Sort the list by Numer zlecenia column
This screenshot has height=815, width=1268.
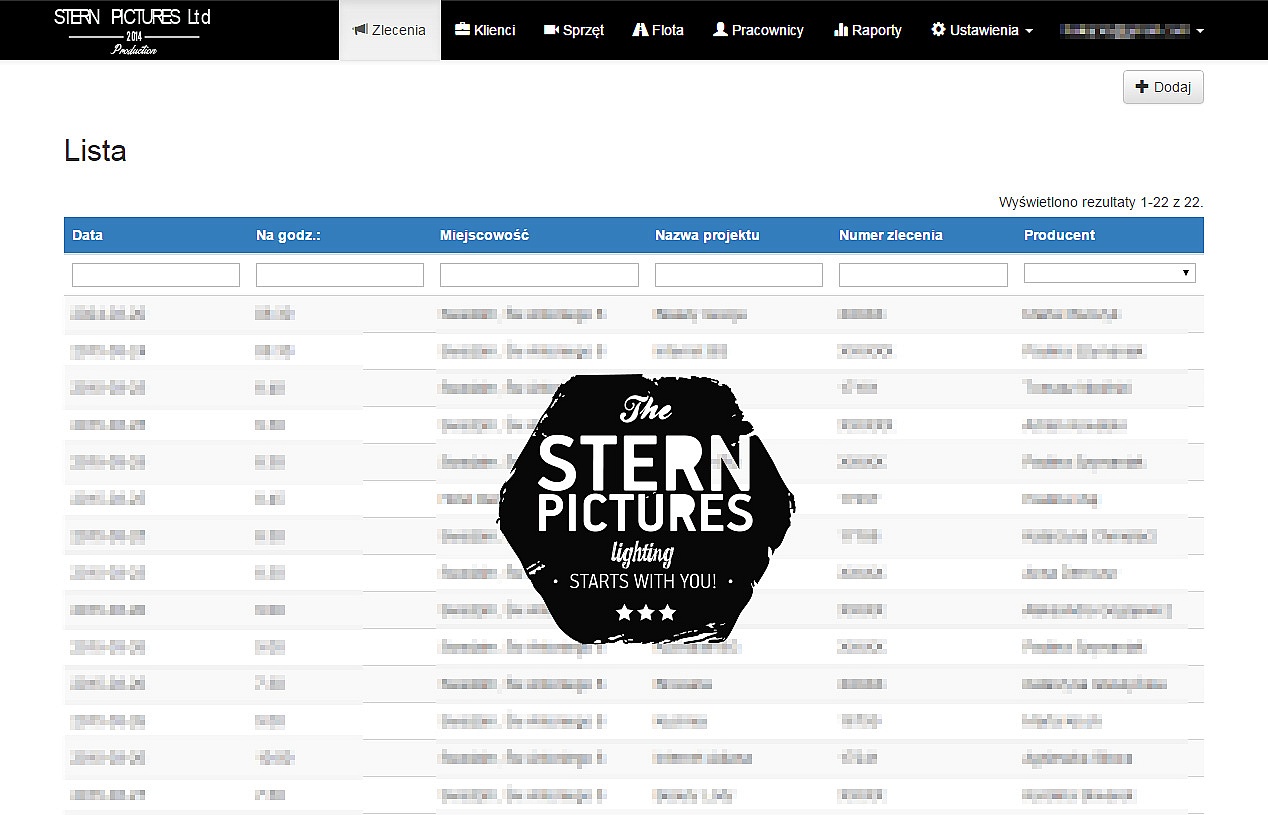pos(891,235)
